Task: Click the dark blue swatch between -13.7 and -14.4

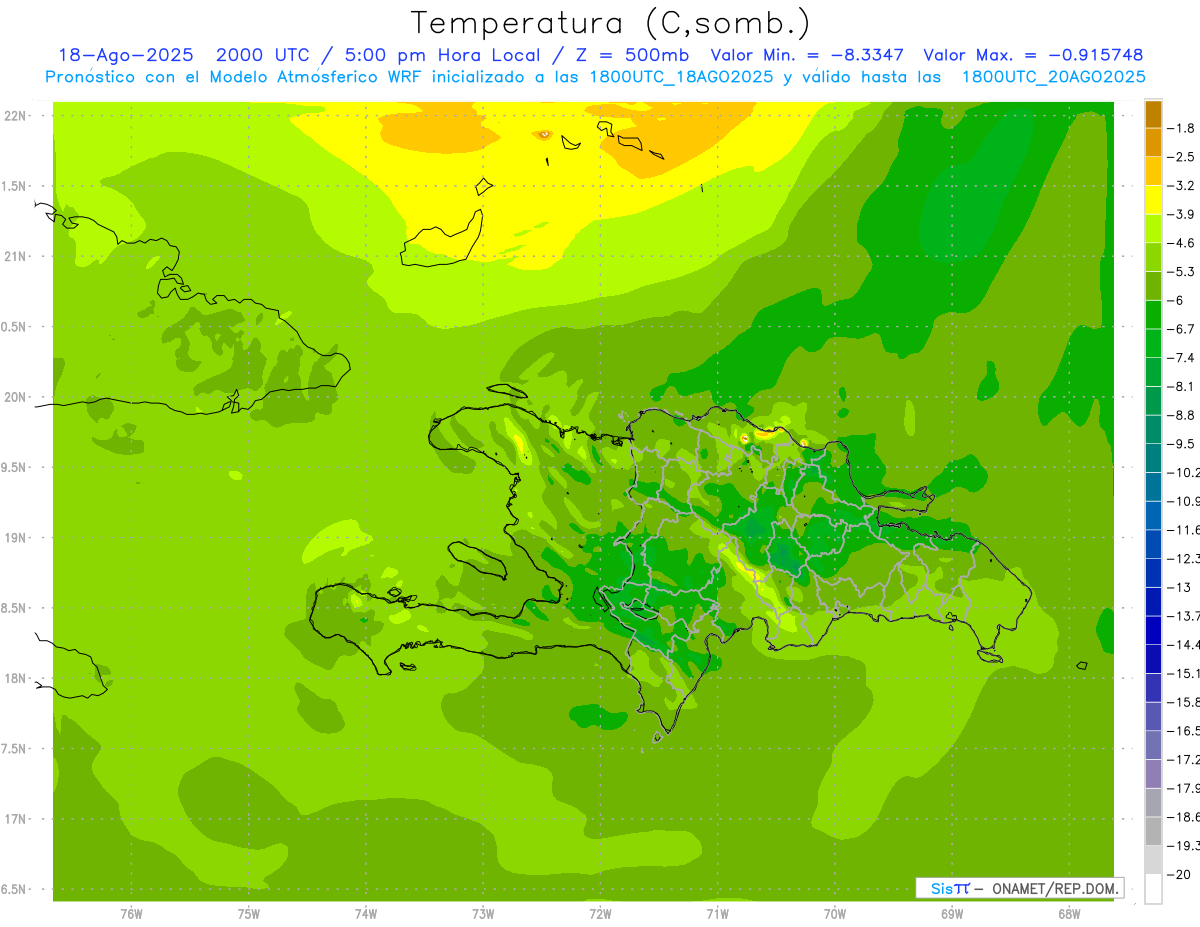Action: point(1154,630)
